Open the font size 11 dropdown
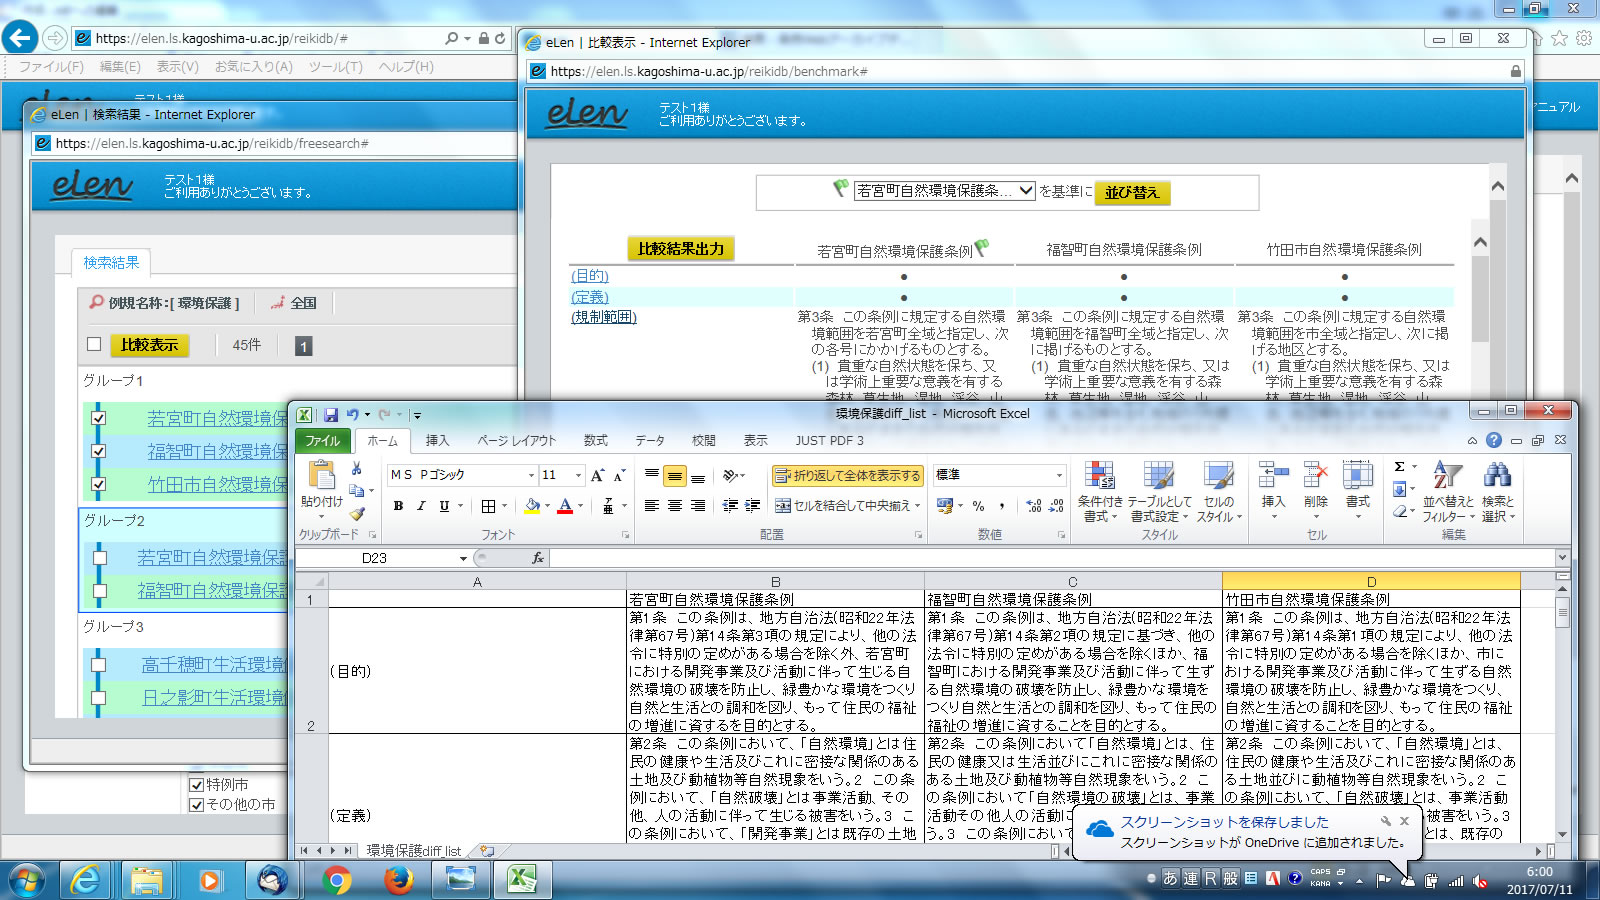This screenshot has height=900, width=1600. pyautogui.click(x=578, y=475)
